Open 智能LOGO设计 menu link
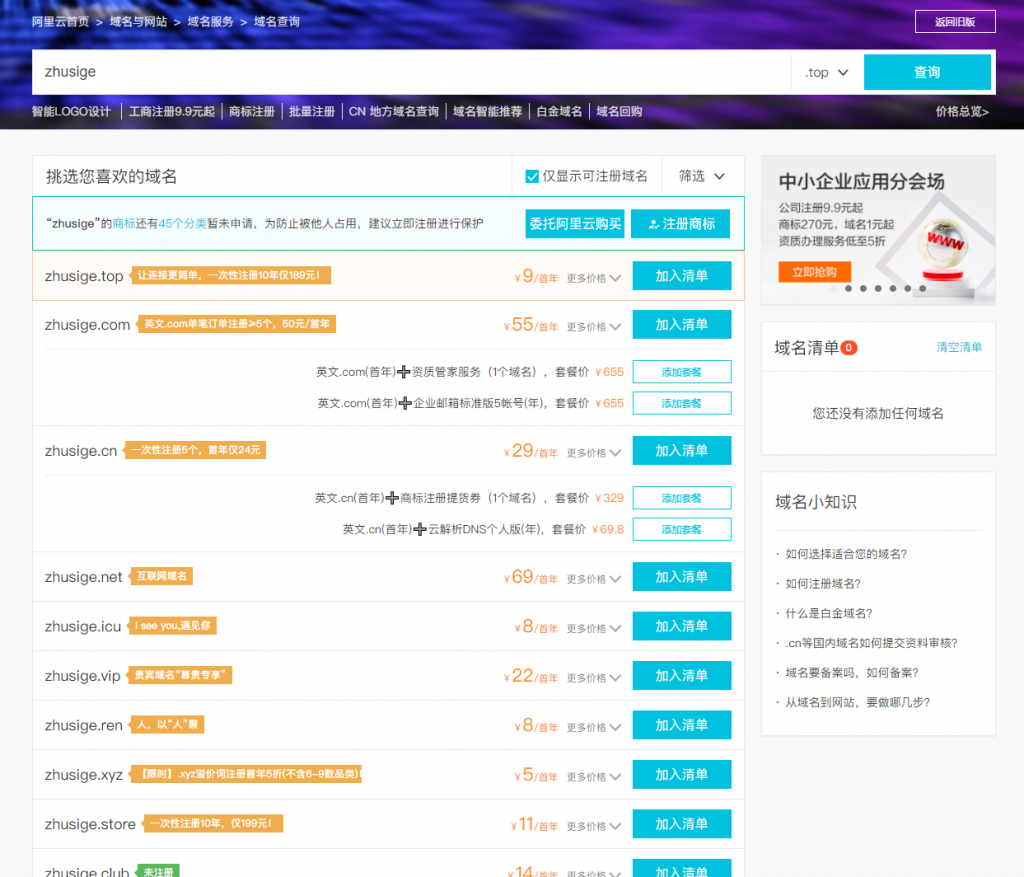This screenshot has width=1024, height=877. [x=71, y=112]
